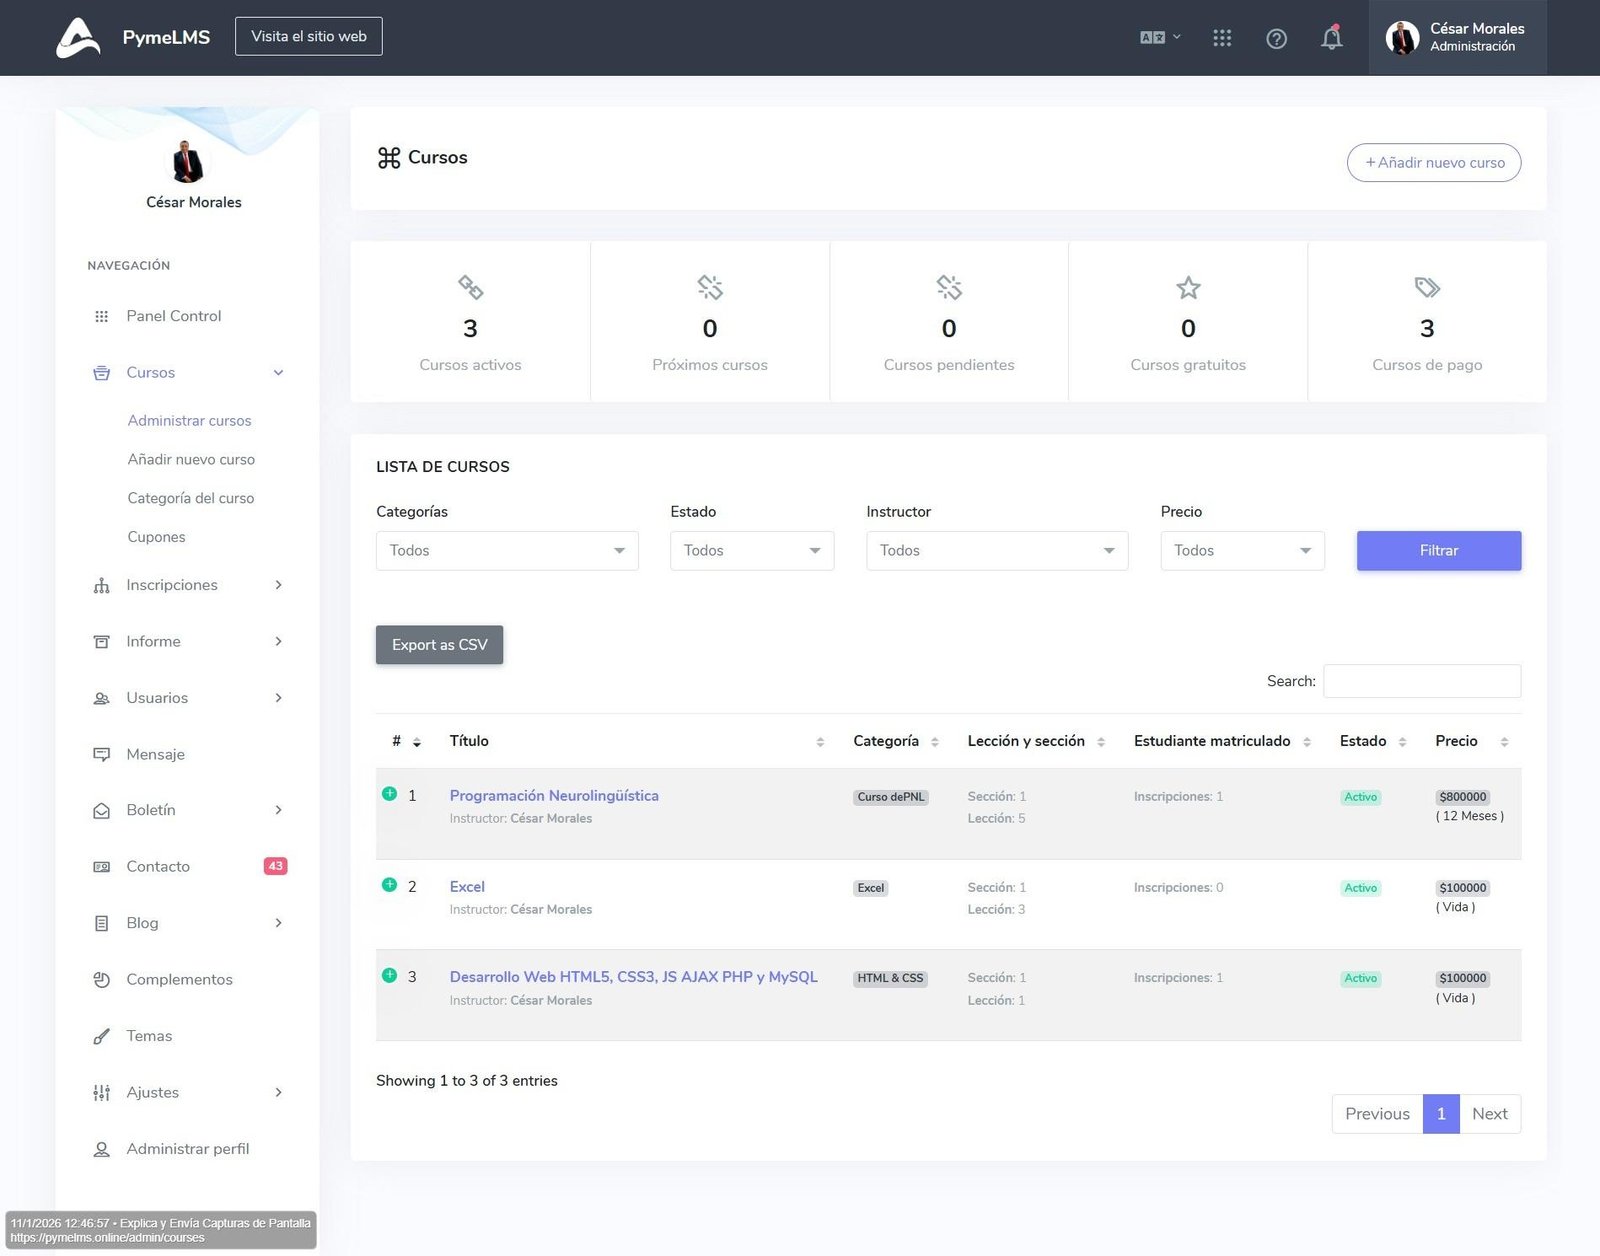The width and height of the screenshot is (1600, 1256).
Task: Open the apps grid icon in header
Action: 1222,38
